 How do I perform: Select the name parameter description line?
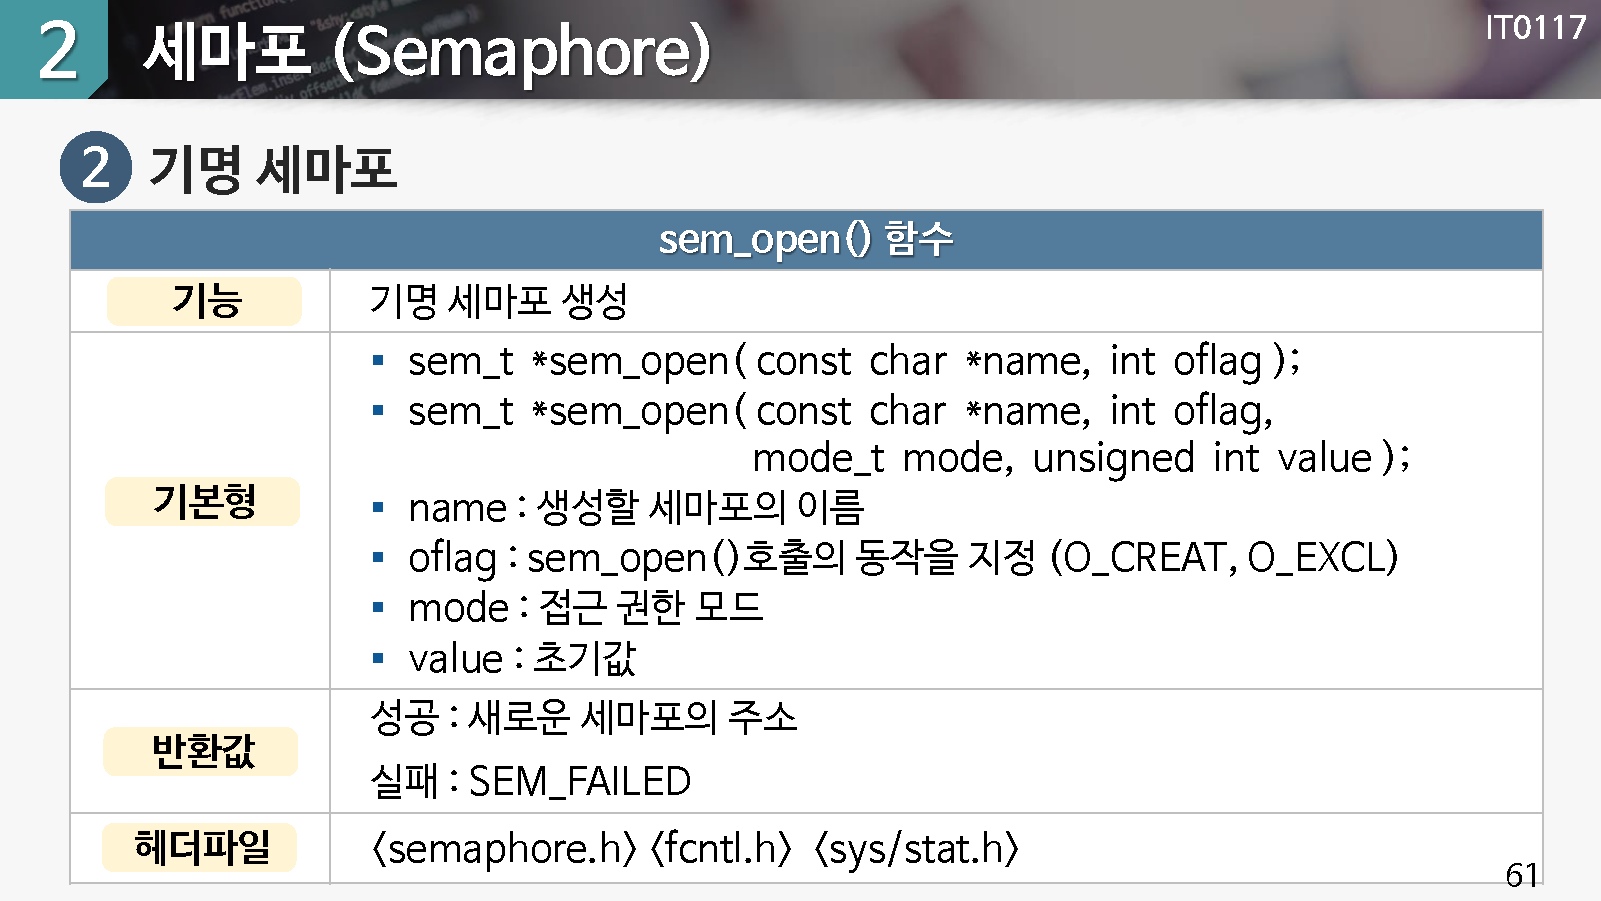(x=636, y=507)
